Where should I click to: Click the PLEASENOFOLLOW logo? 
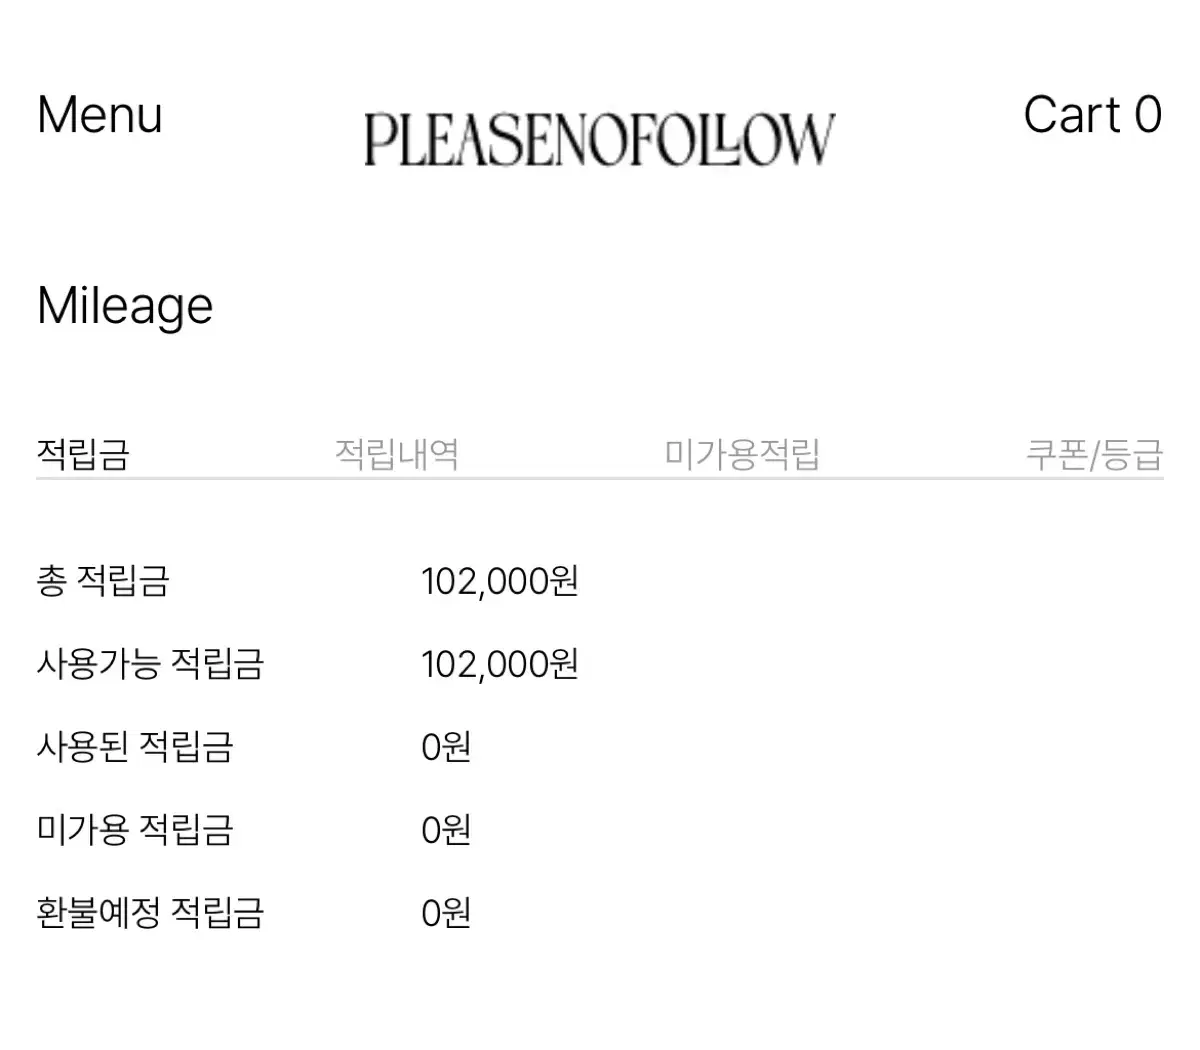(599, 139)
